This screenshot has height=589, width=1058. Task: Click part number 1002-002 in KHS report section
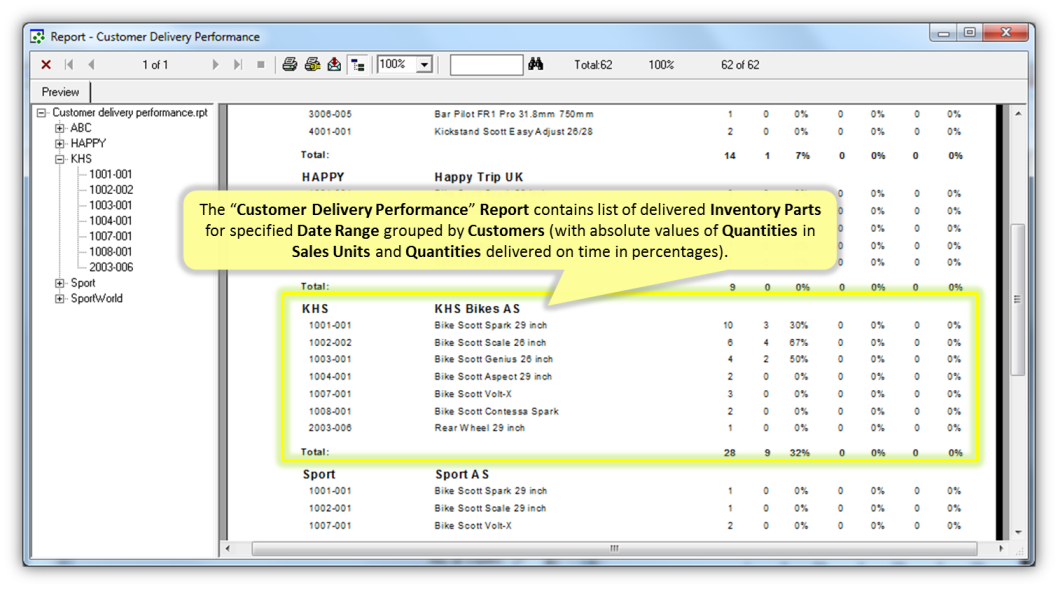(330, 343)
